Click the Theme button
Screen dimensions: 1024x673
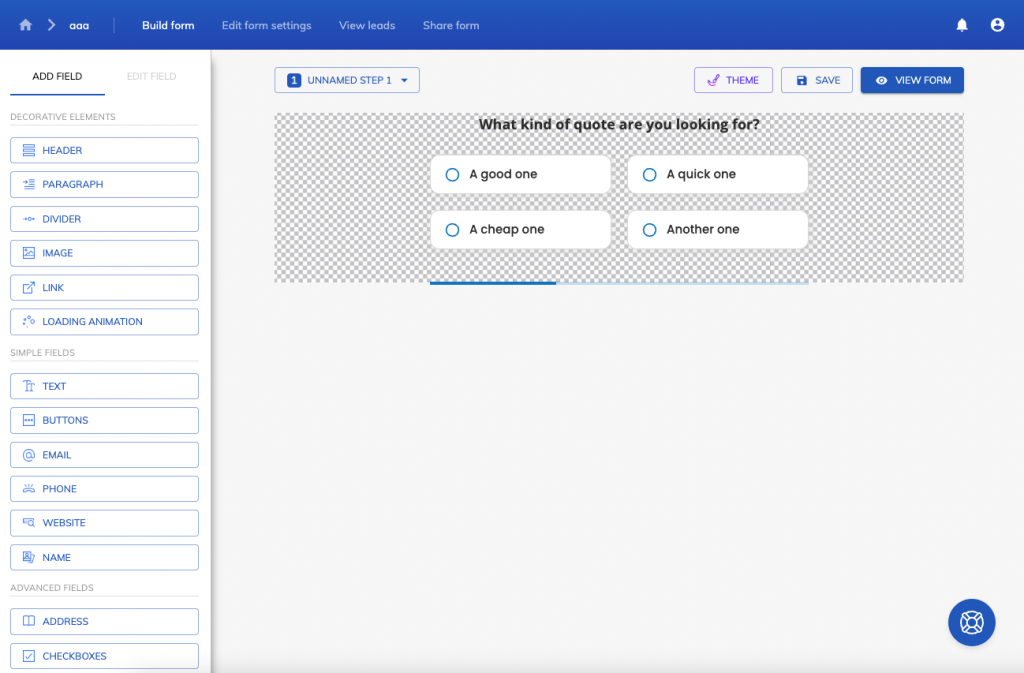[733, 80]
